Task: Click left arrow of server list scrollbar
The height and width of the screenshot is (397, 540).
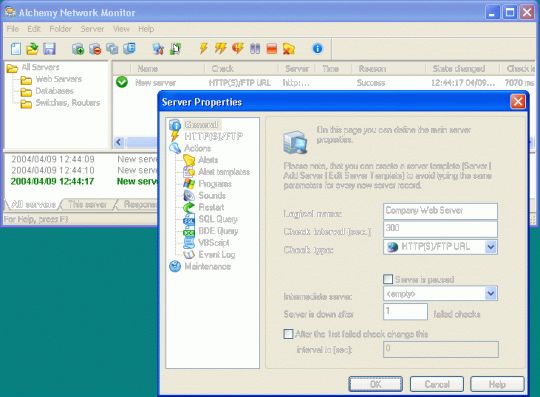Action: pos(119,142)
